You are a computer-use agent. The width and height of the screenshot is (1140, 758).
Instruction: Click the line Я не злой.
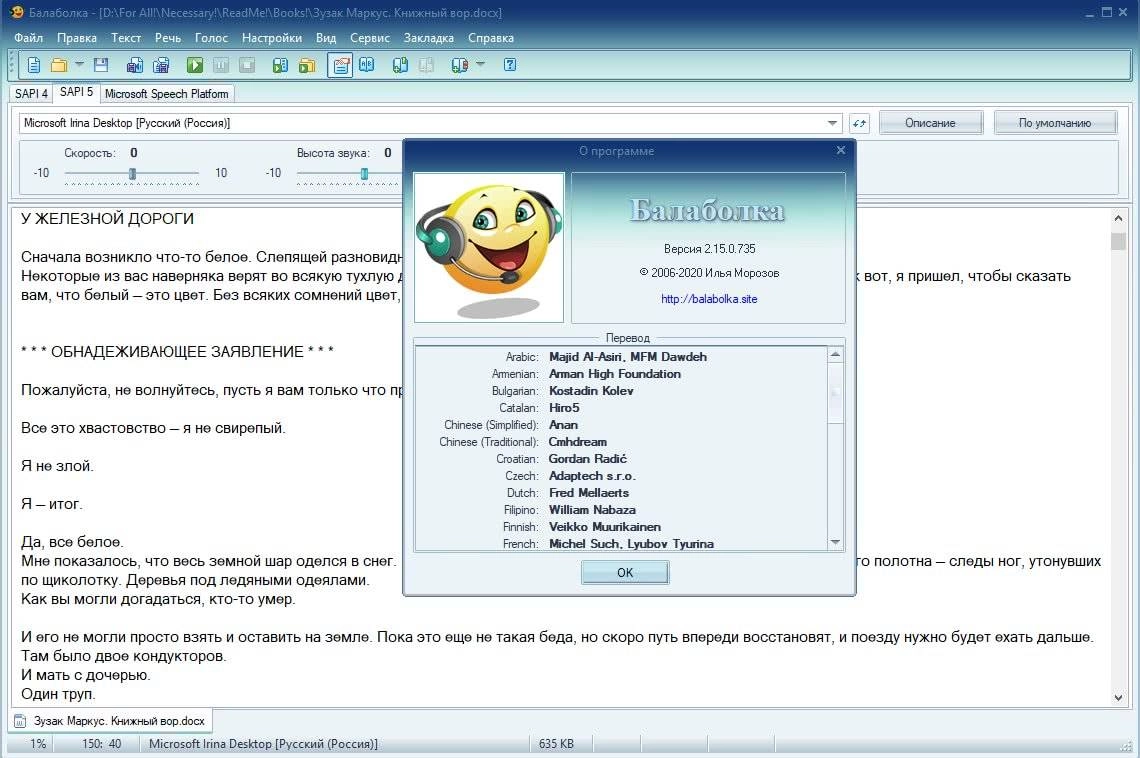57,466
